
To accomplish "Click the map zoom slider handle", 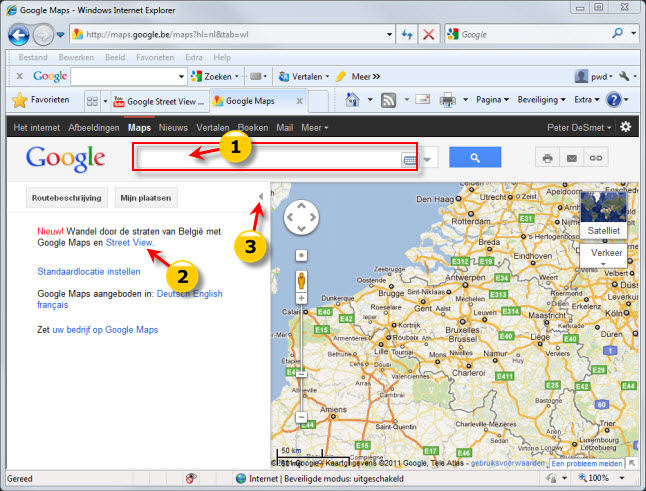I will point(301,374).
